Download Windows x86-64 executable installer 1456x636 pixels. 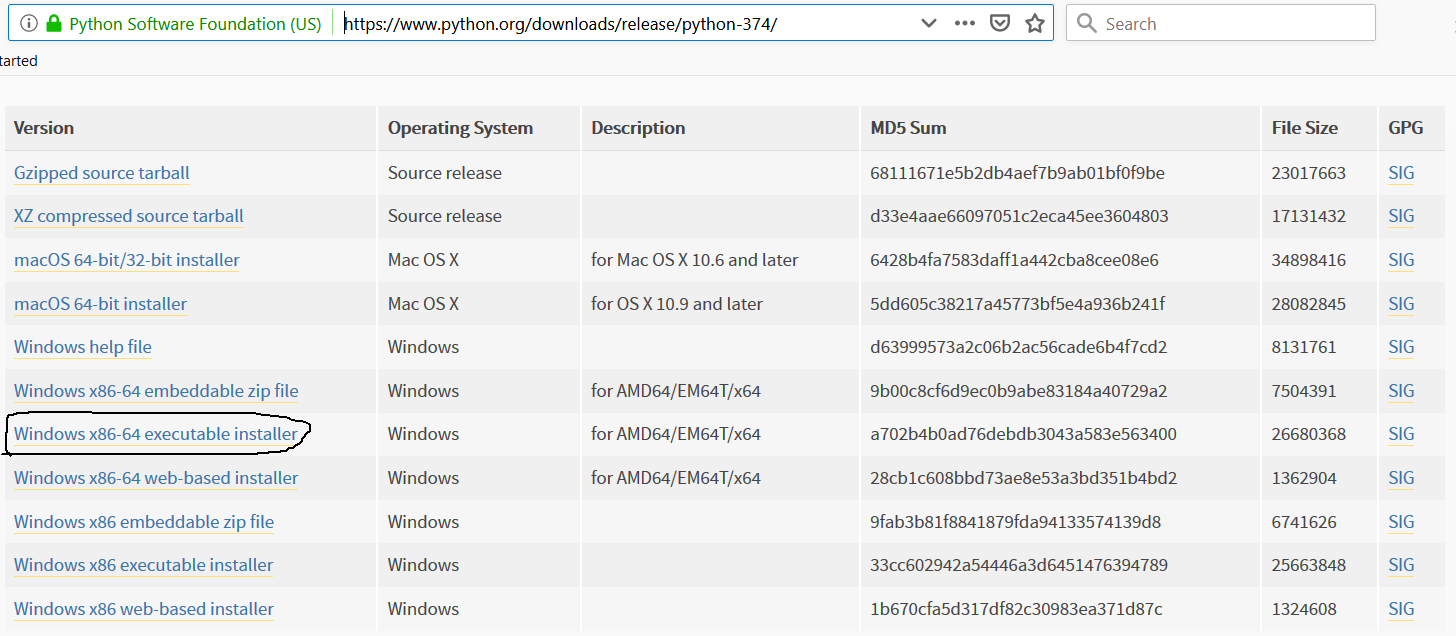click(x=156, y=434)
